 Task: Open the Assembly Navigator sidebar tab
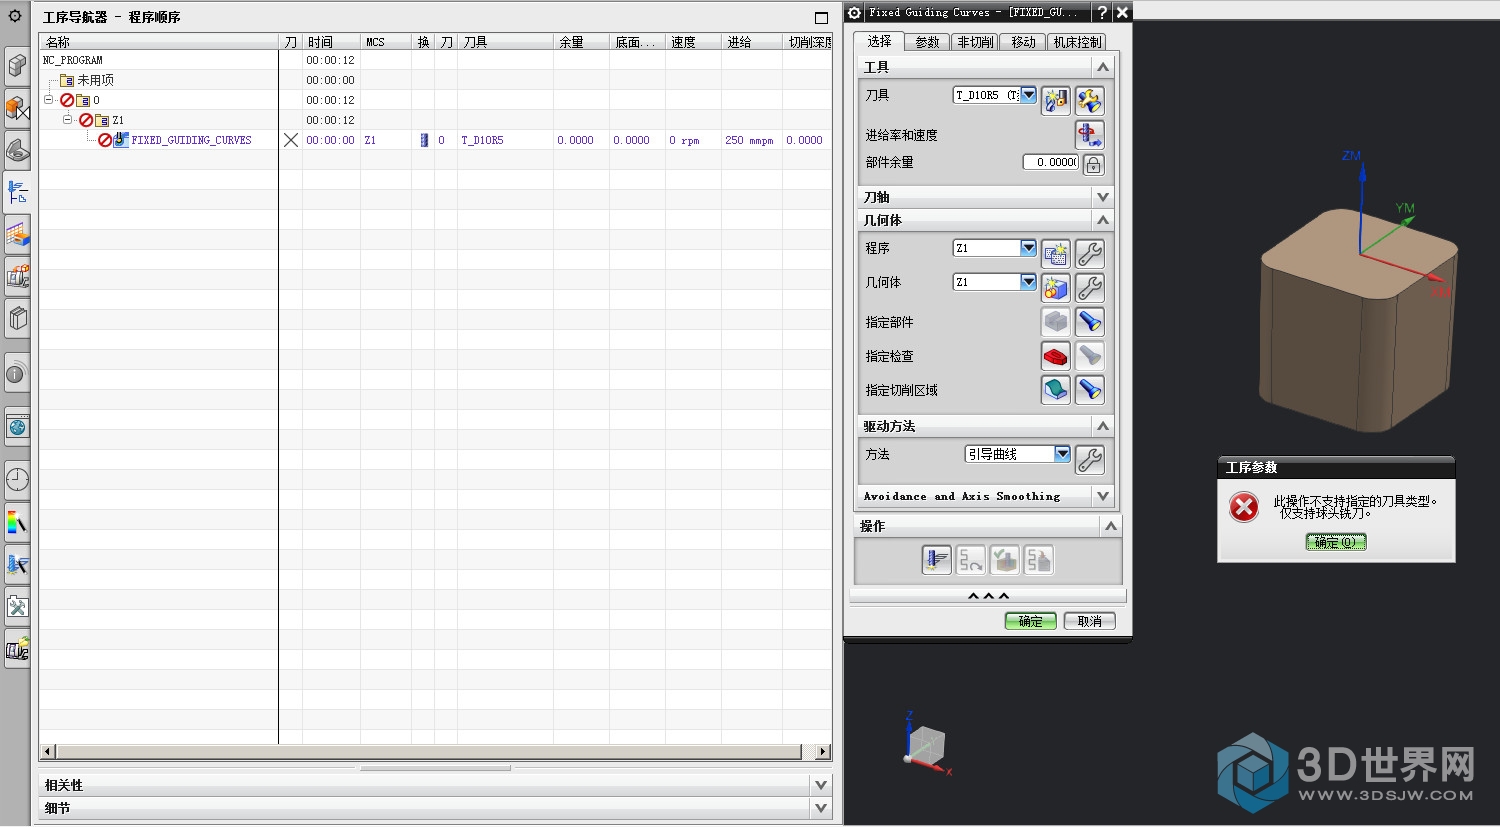coord(17,66)
